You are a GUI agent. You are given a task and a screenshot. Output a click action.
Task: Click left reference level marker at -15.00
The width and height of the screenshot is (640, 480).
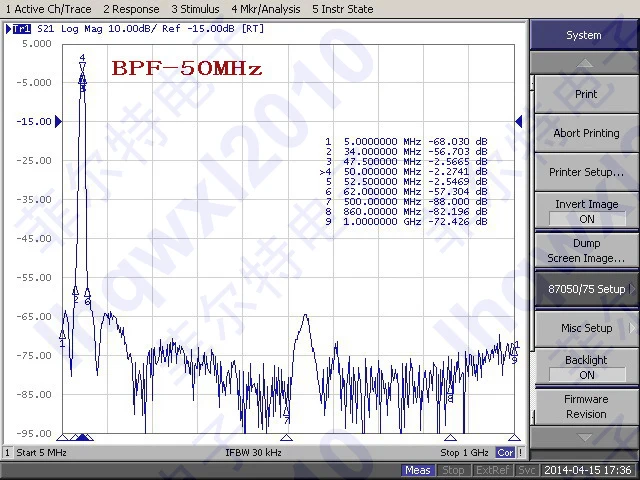click(x=58, y=121)
